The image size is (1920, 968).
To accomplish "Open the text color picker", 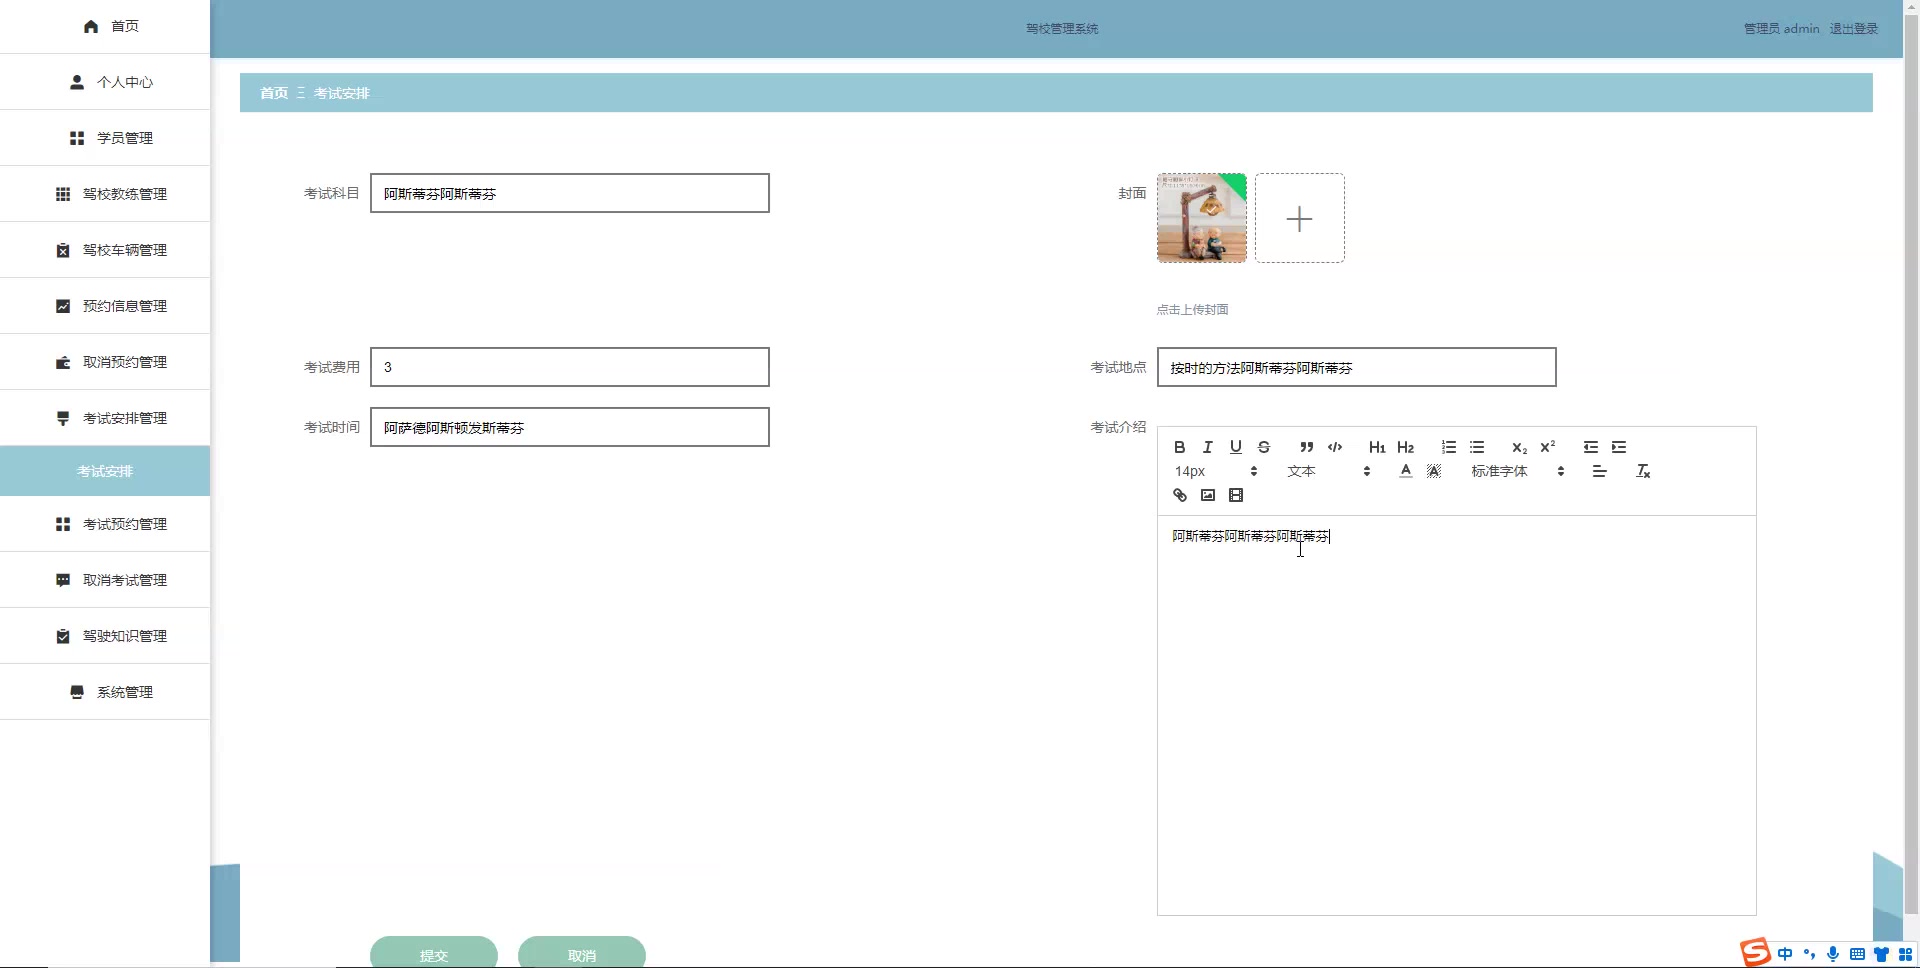I will point(1405,470).
